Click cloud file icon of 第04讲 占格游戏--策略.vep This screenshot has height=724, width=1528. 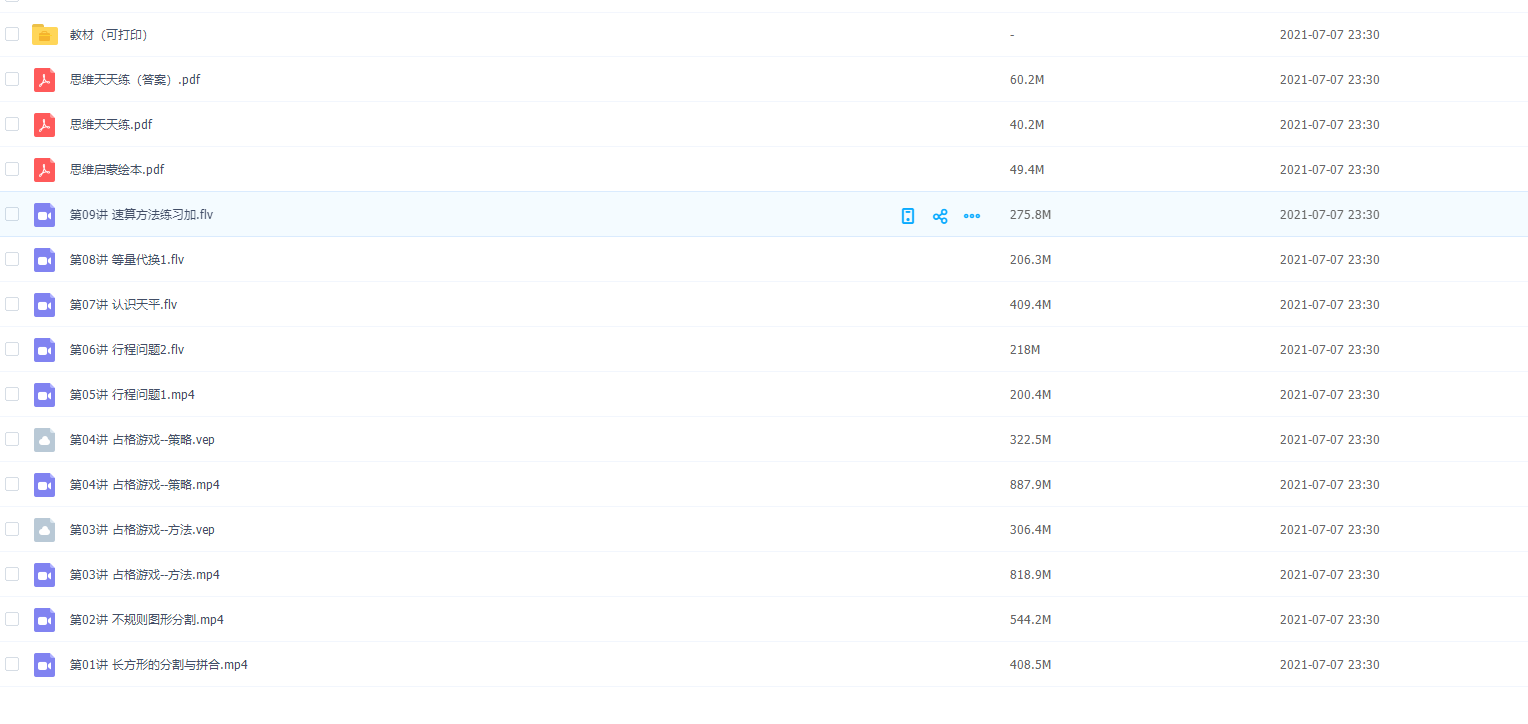coord(44,440)
